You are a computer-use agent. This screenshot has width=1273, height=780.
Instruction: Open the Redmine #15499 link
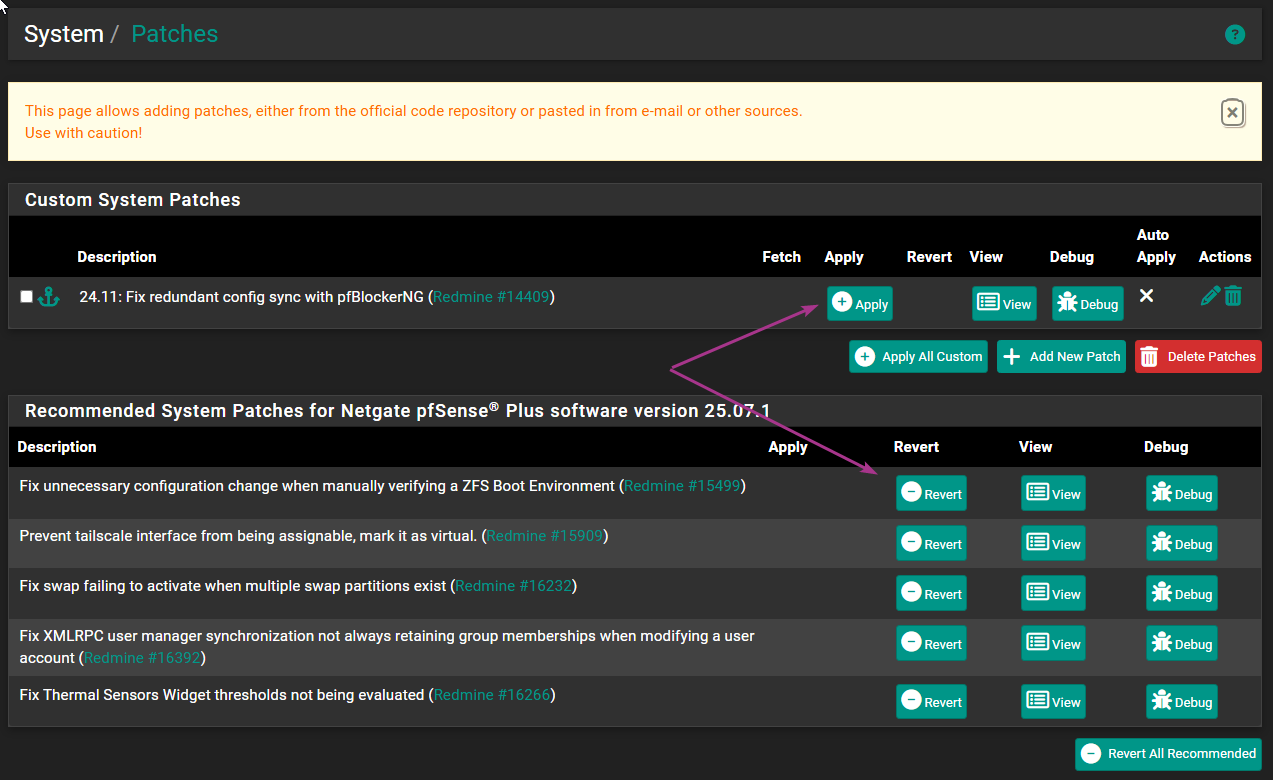pos(682,486)
